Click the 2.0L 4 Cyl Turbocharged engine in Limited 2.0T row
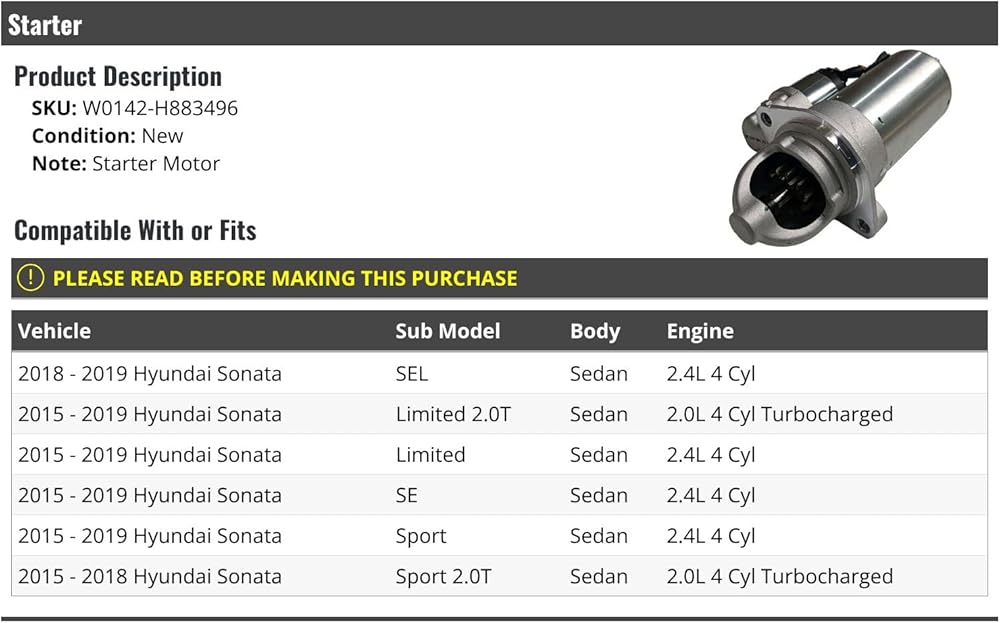Image resolution: width=1000 pixels, height=623 pixels. [x=779, y=414]
